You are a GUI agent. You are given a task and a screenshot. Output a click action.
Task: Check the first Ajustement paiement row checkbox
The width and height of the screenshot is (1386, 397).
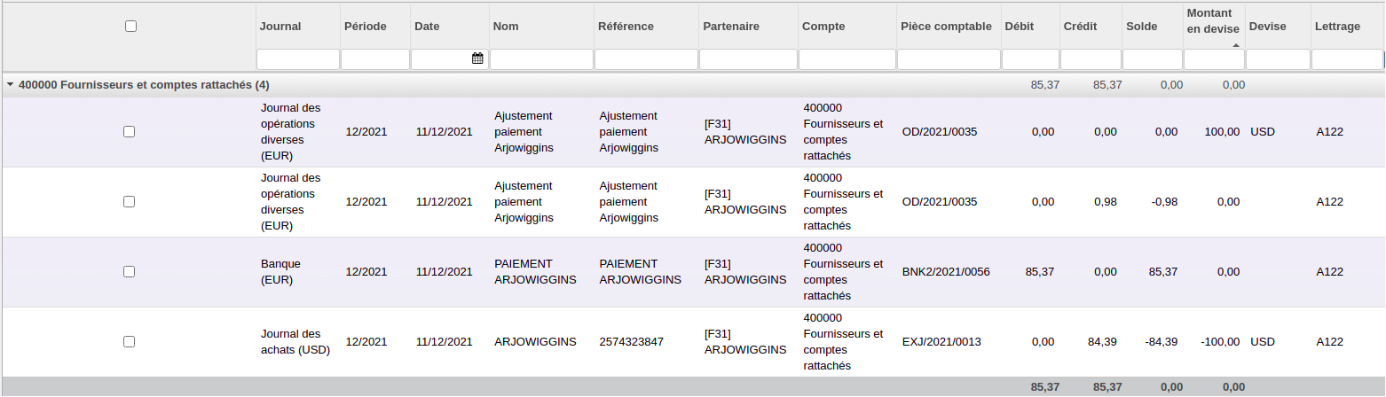tap(129, 131)
